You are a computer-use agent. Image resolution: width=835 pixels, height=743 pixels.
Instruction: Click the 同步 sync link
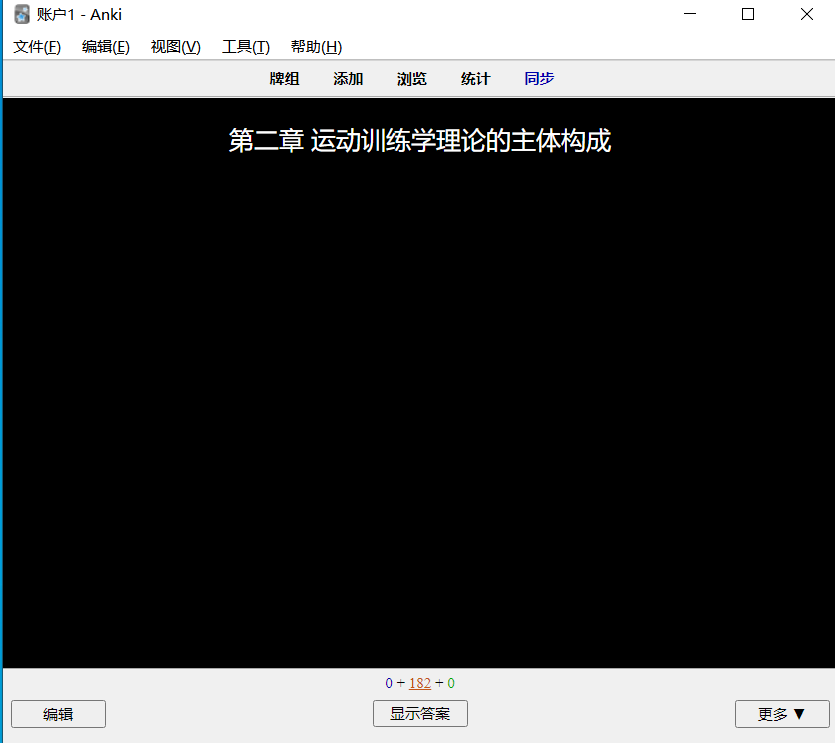click(x=539, y=79)
